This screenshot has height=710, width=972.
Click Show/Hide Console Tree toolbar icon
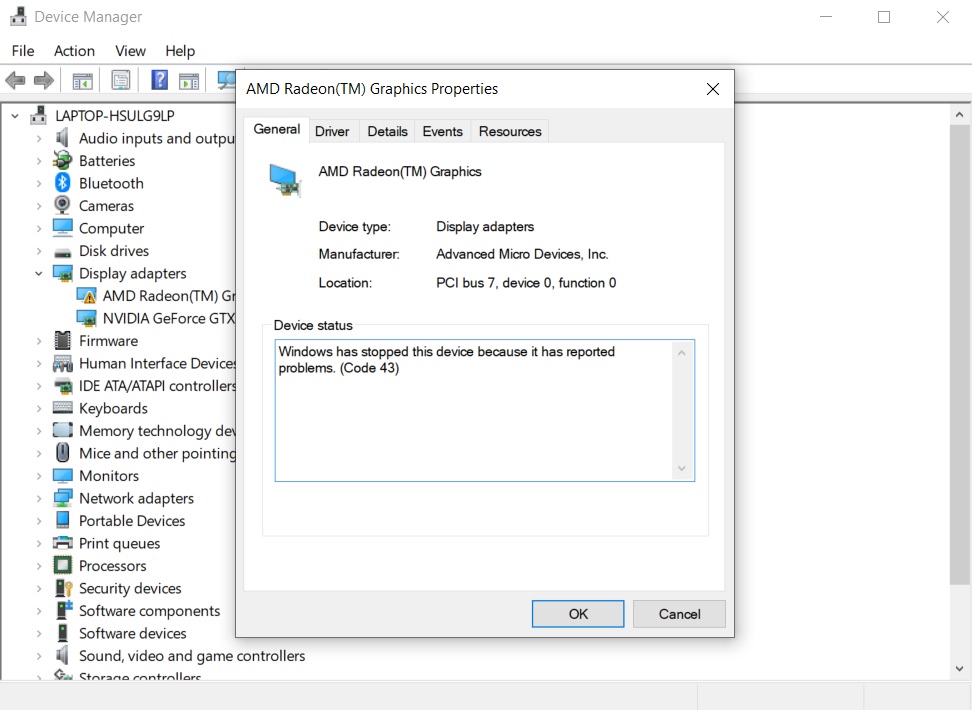coord(82,81)
